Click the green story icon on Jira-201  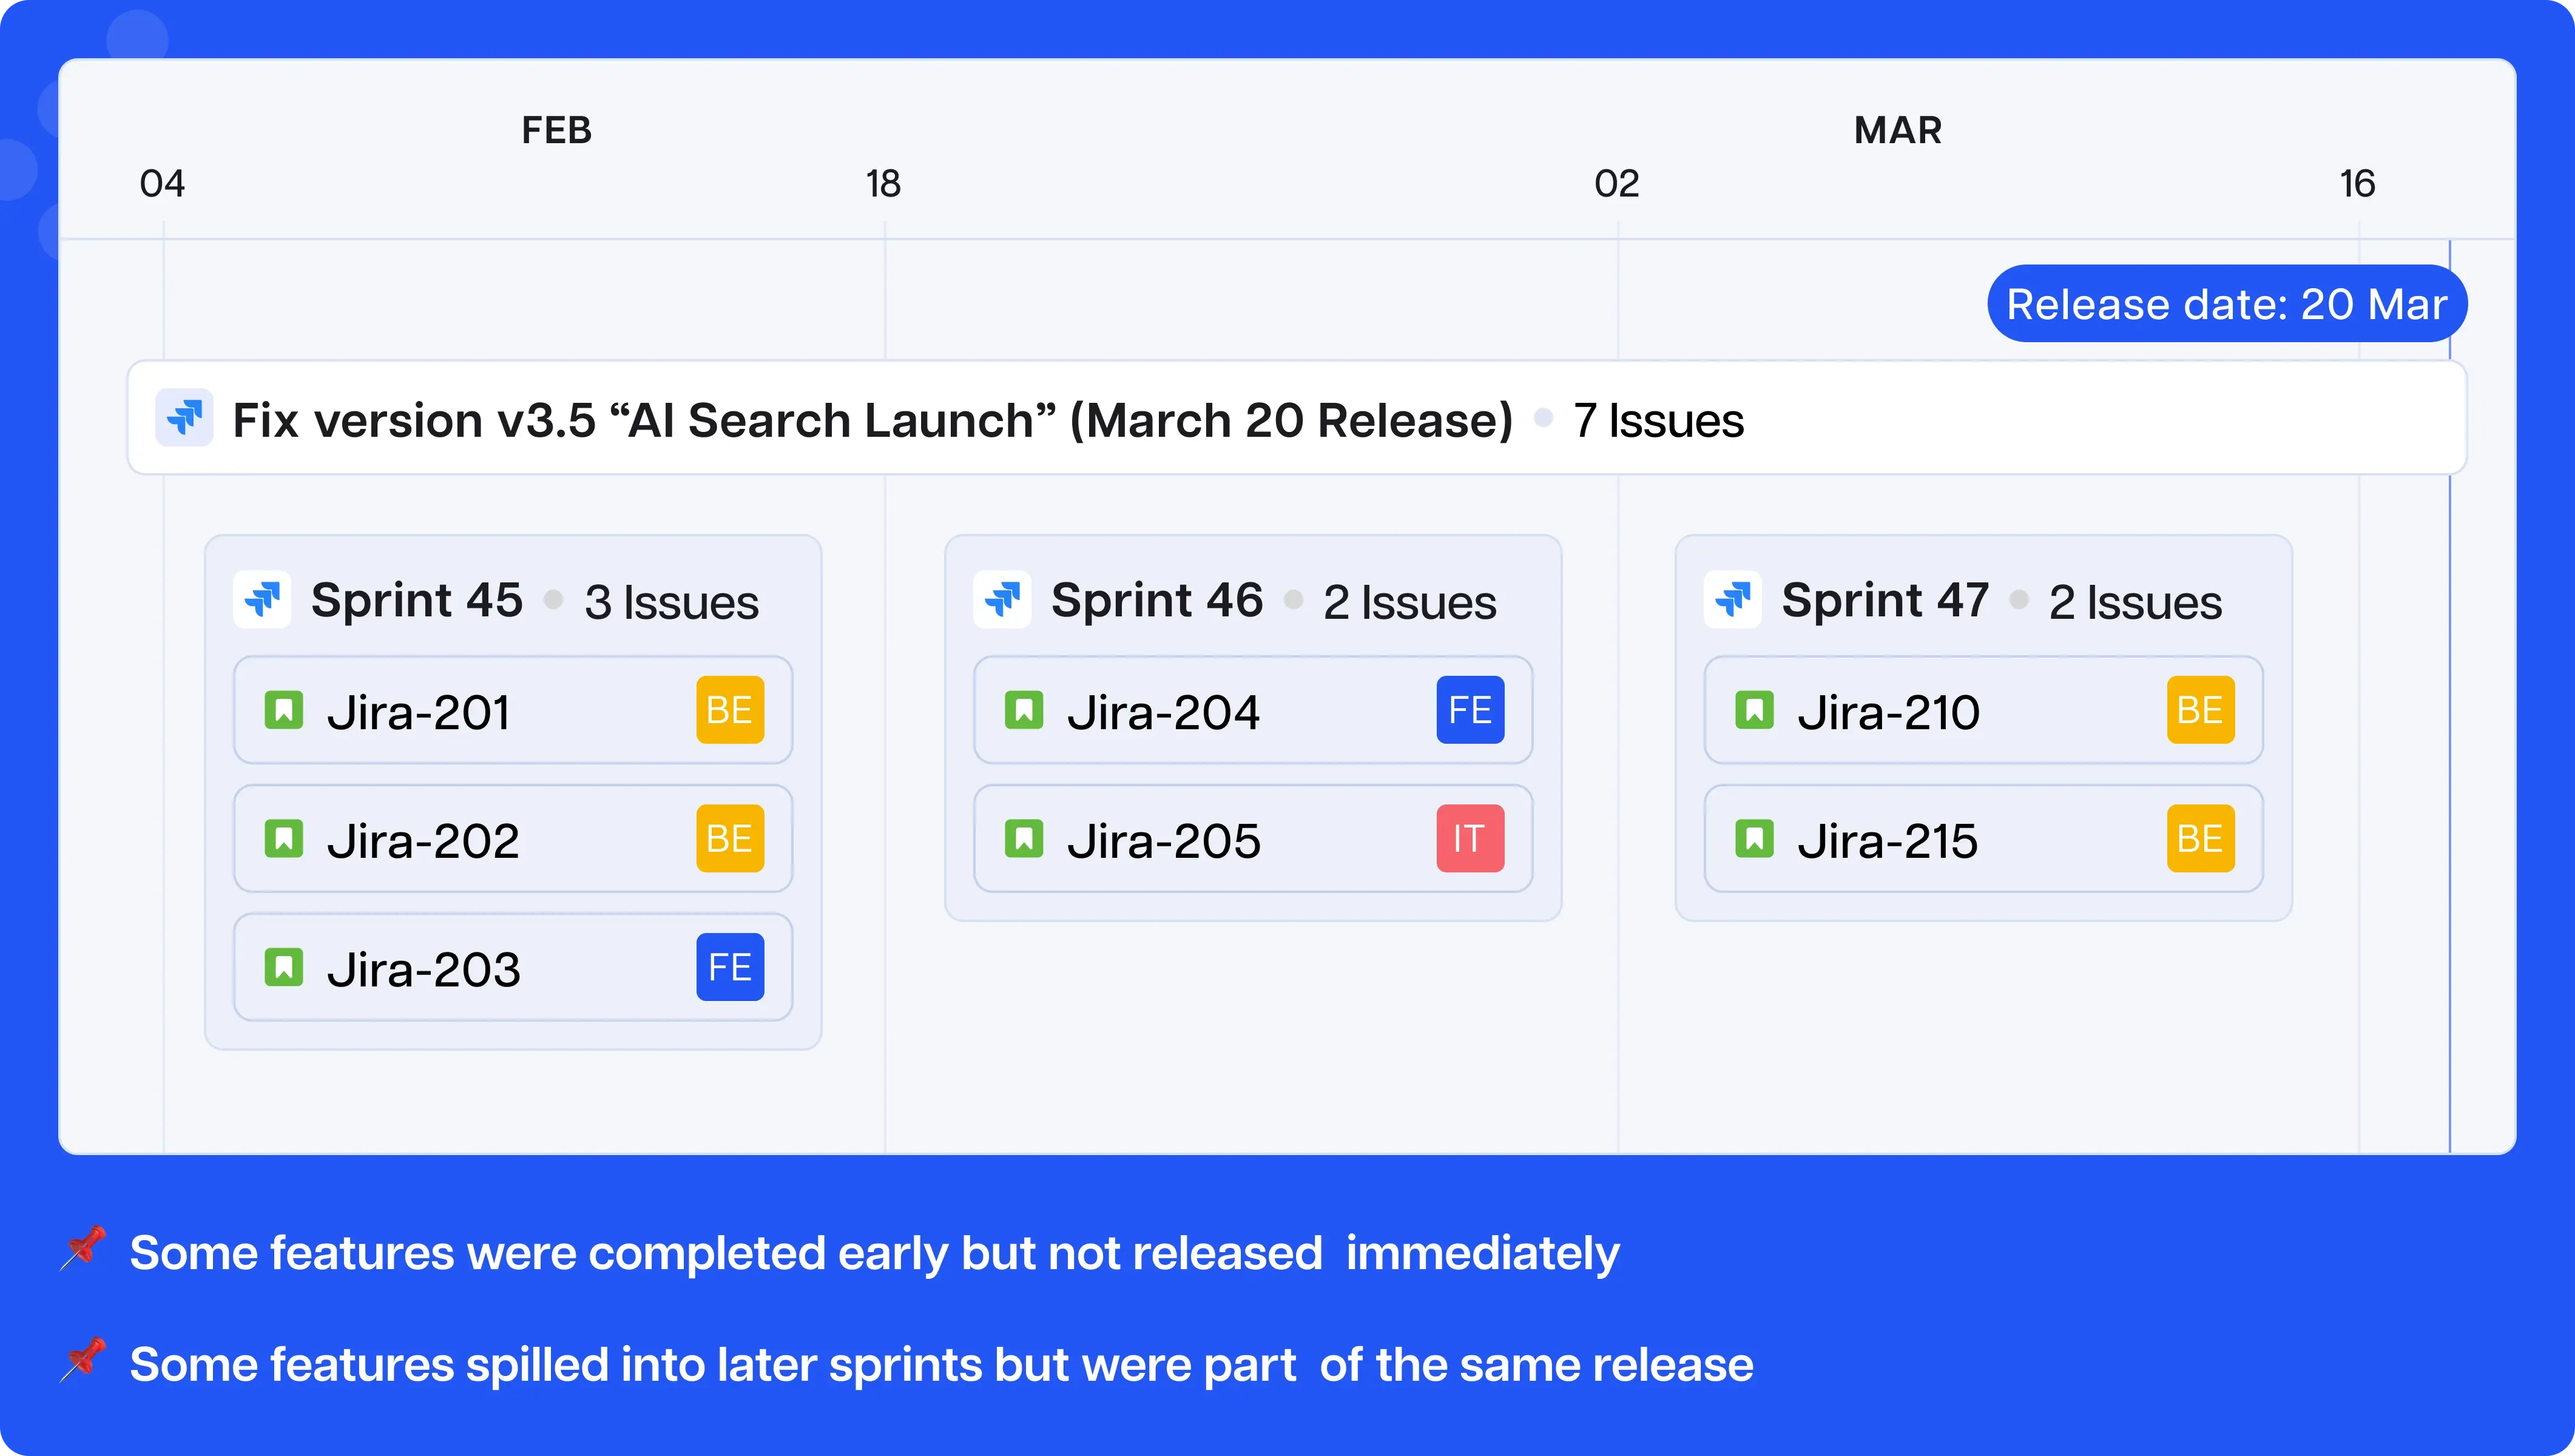pos(284,711)
